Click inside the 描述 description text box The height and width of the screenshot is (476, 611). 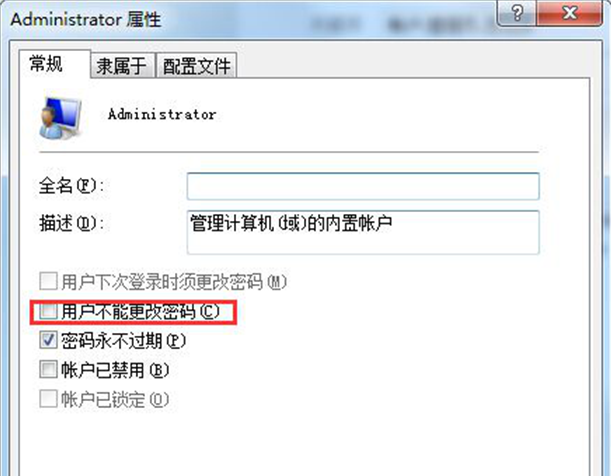click(x=363, y=233)
